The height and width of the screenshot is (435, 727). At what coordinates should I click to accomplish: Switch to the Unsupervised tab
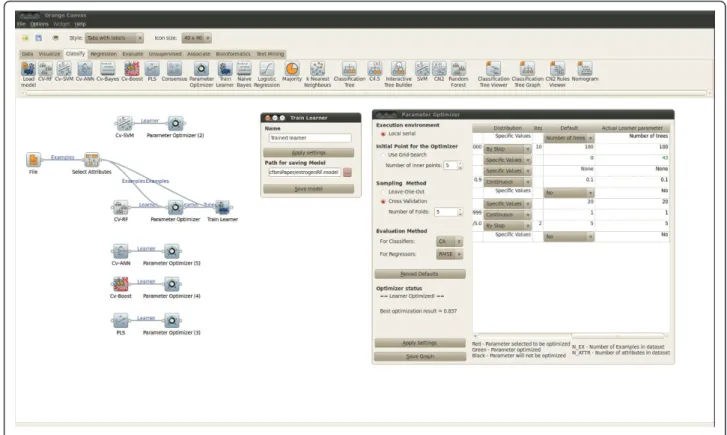point(165,54)
